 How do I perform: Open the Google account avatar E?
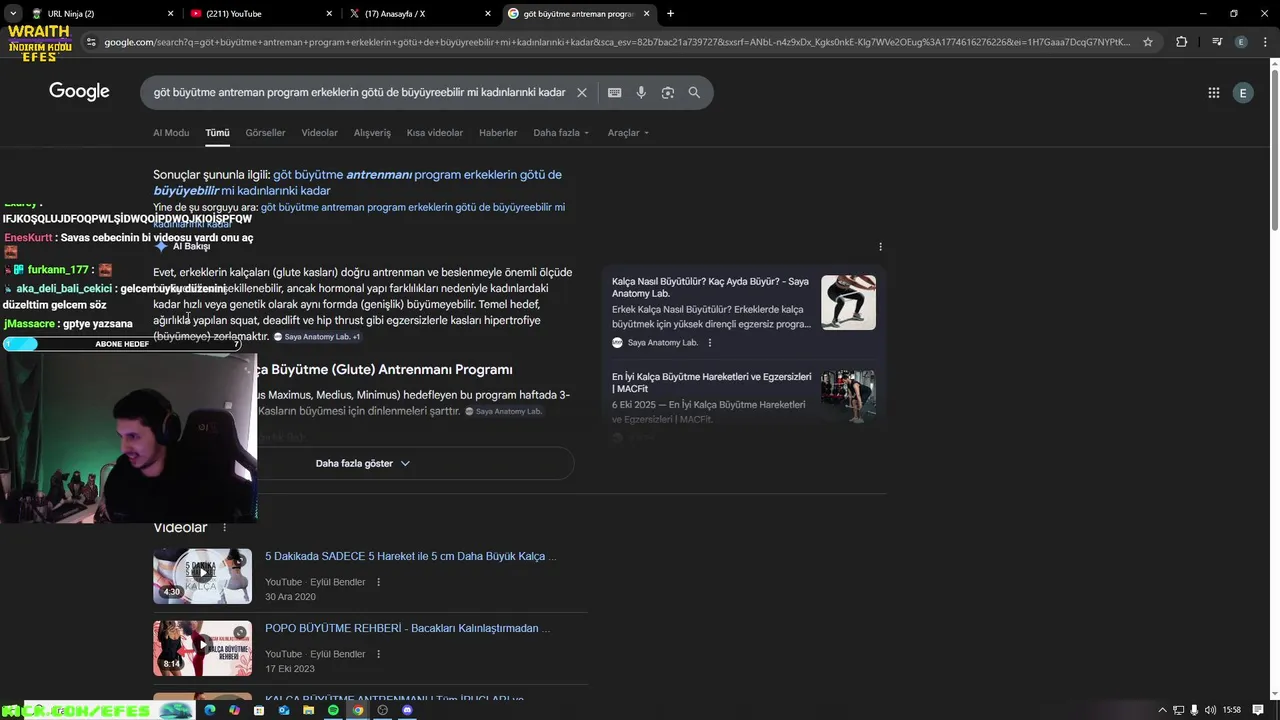pos(1243,93)
